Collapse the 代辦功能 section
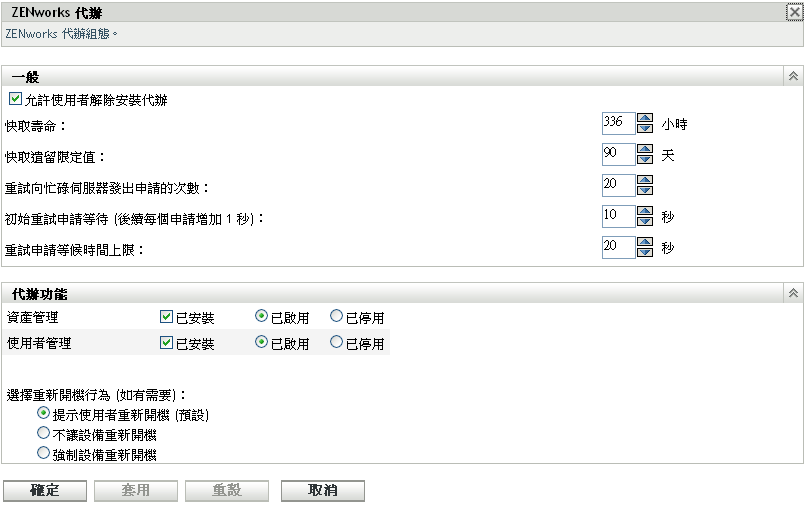 coord(793,293)
